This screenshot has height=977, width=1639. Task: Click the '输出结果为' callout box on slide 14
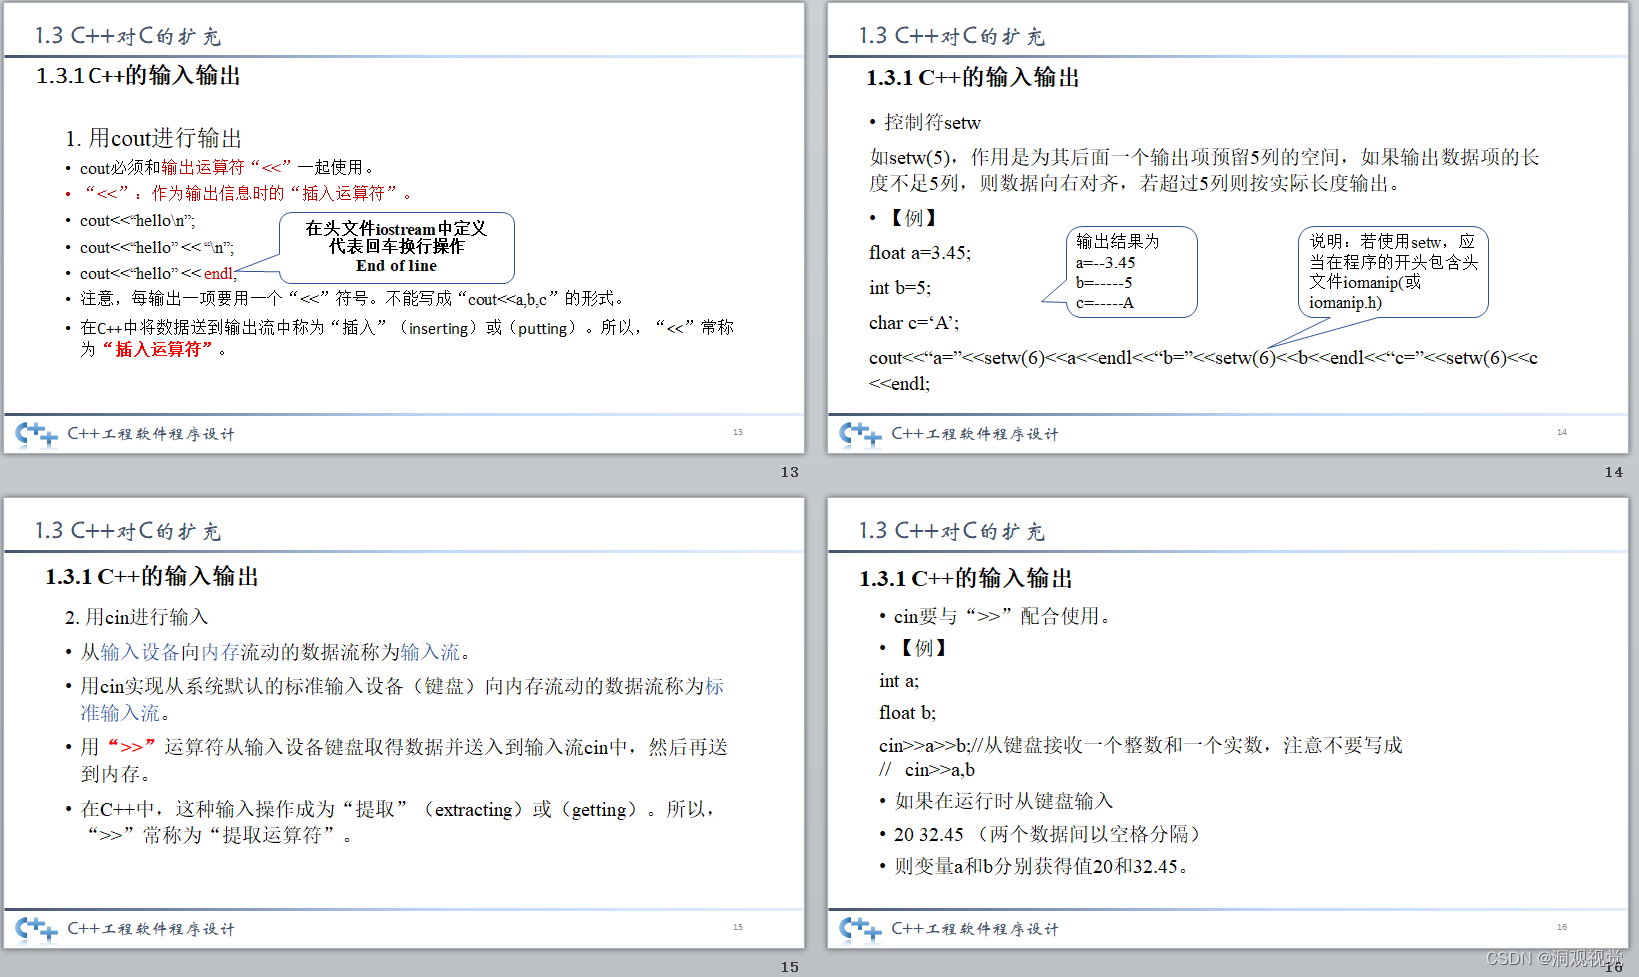coord(1131,272)
